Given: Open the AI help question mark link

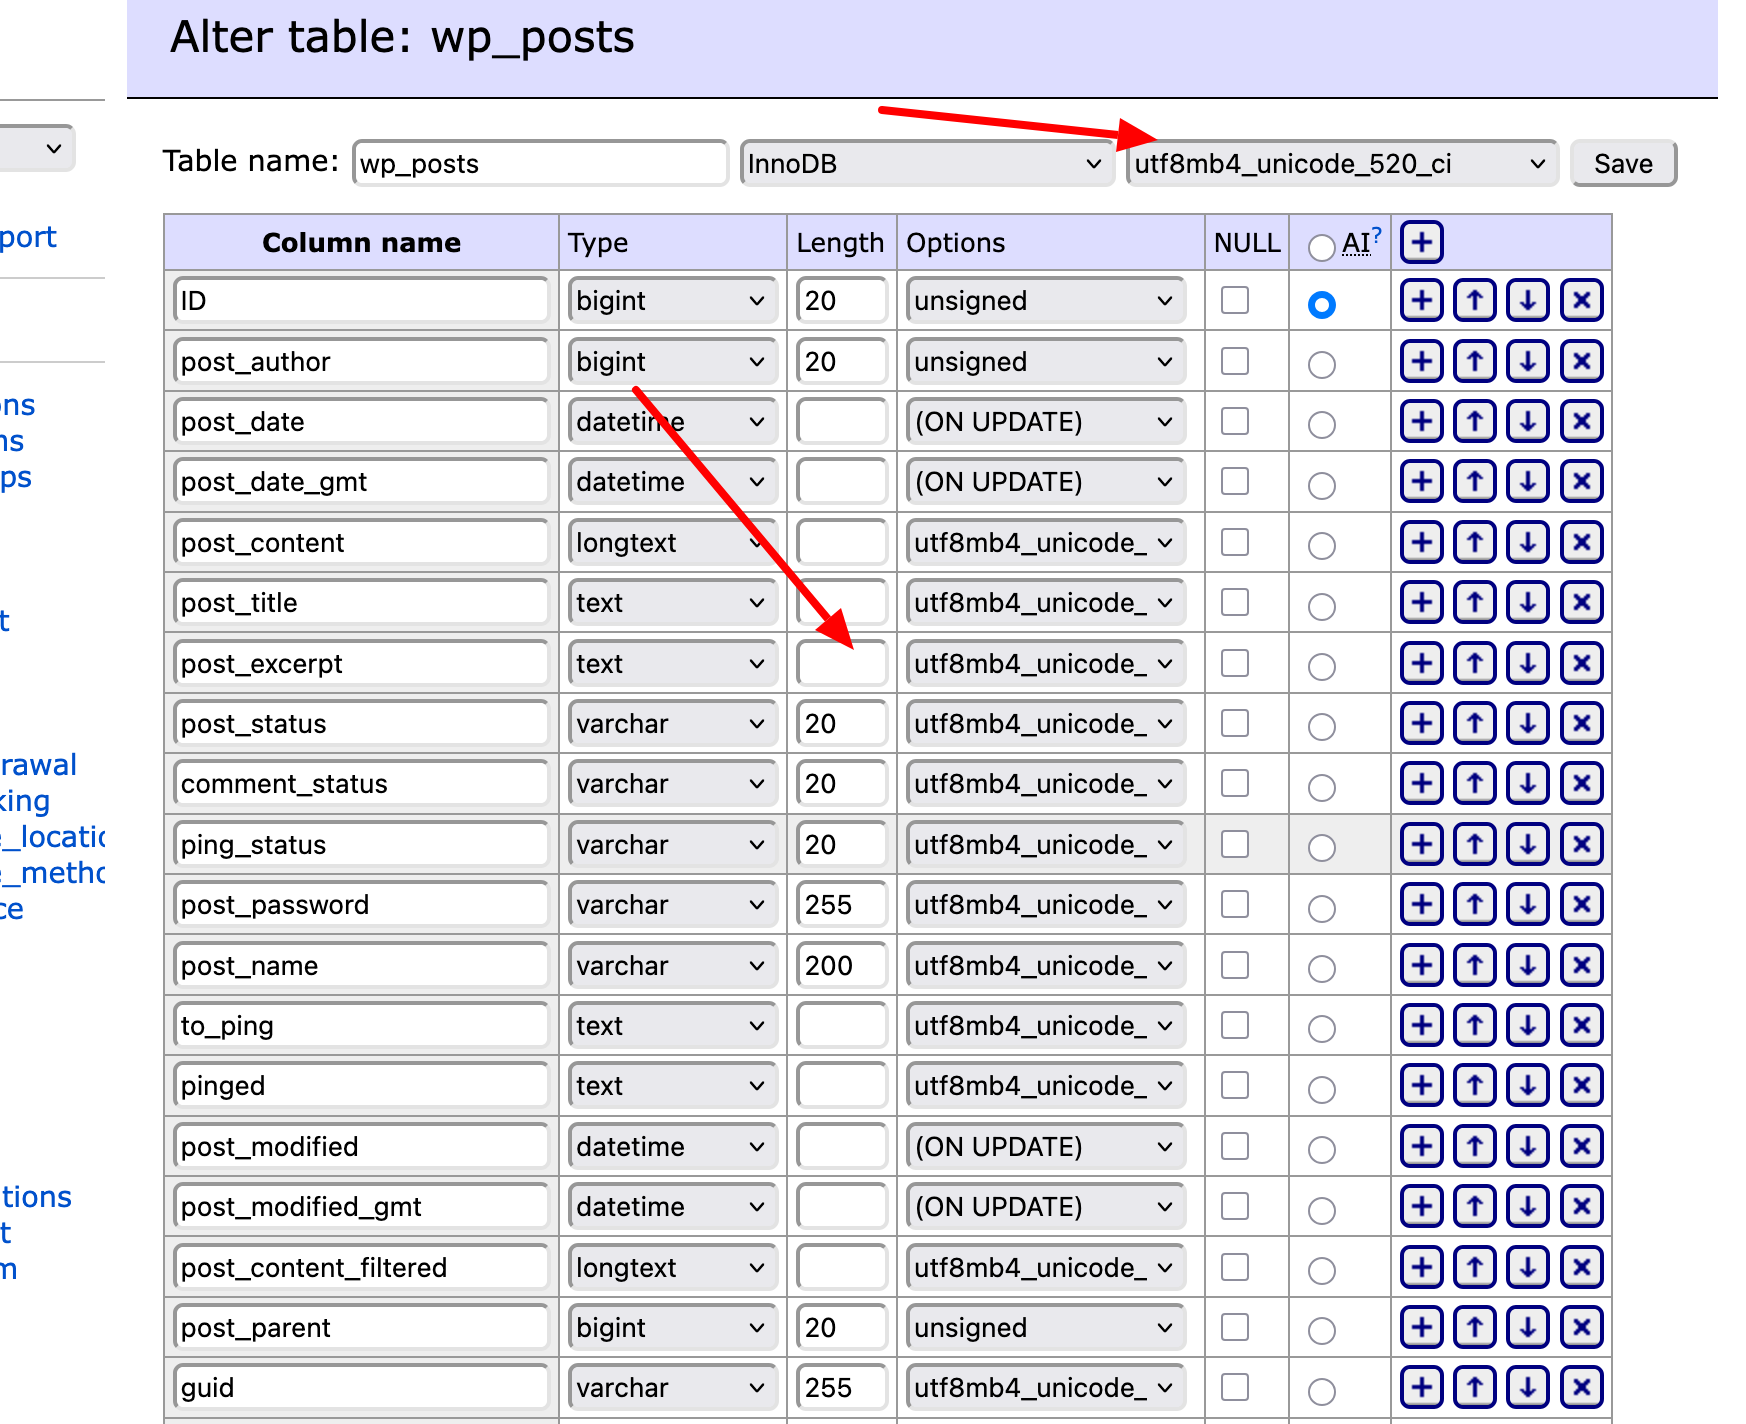Looking at the screenshot, I should click(x=1376, y=236).
